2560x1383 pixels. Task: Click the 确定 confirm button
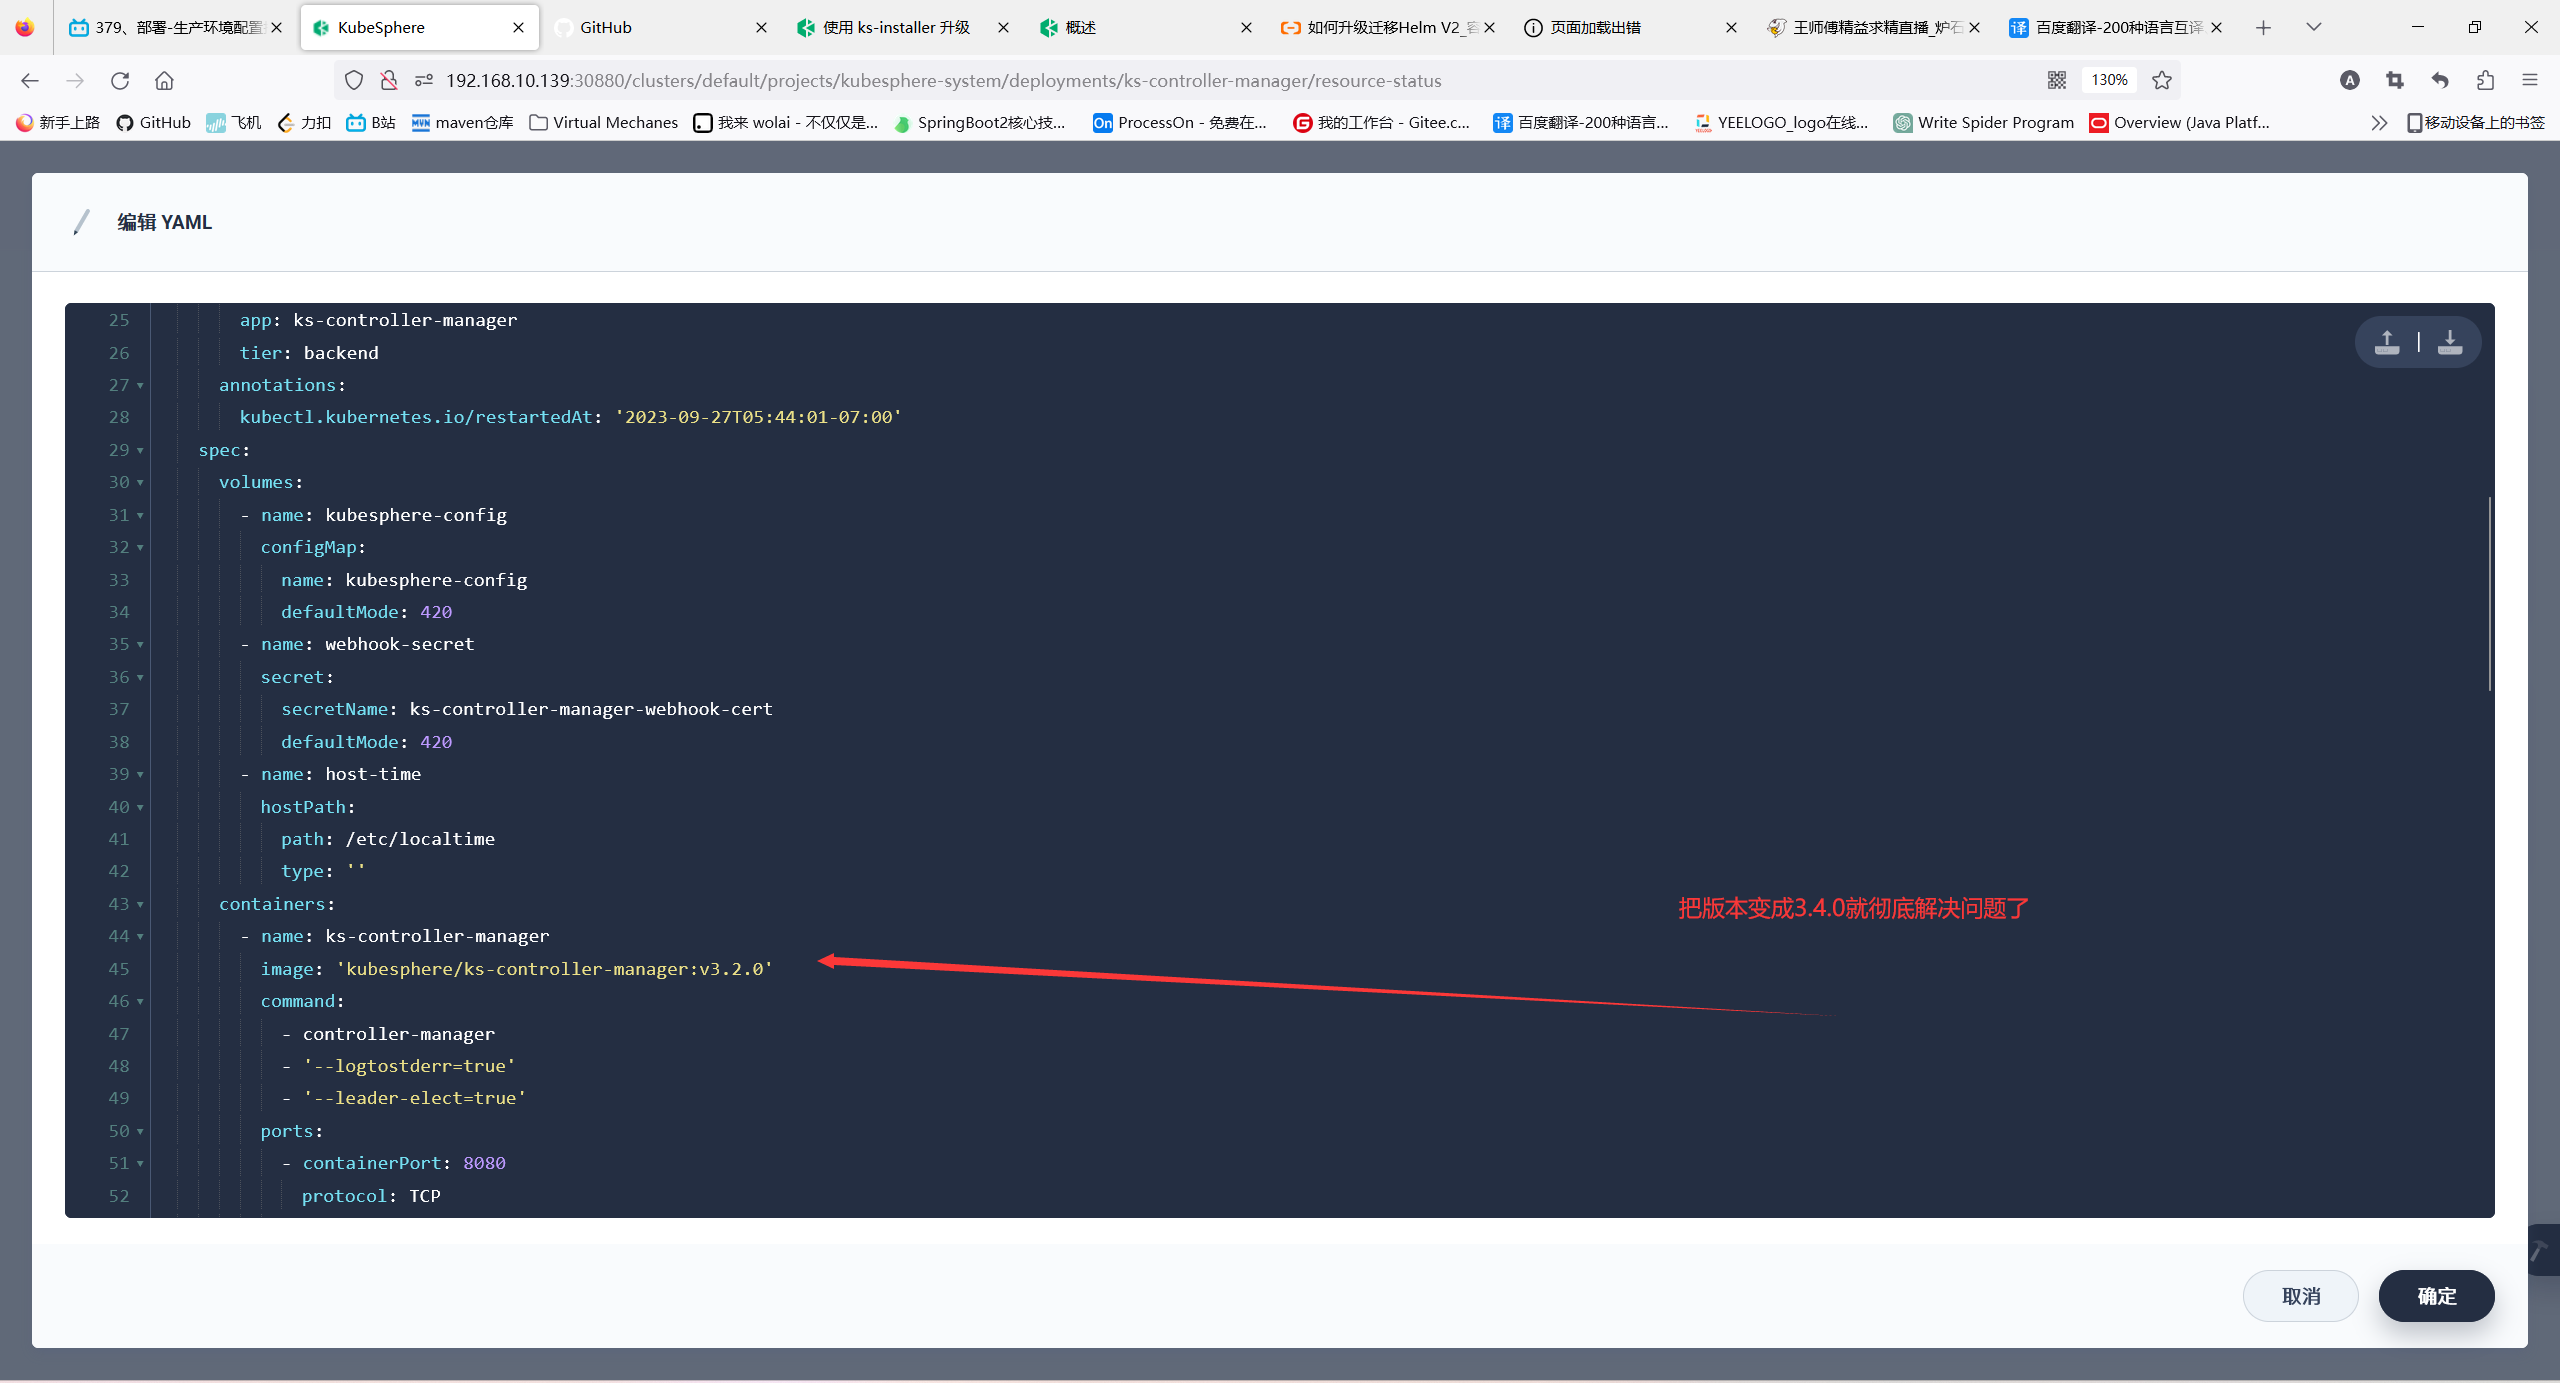pyautogui.click(x=2436, y=1296)
